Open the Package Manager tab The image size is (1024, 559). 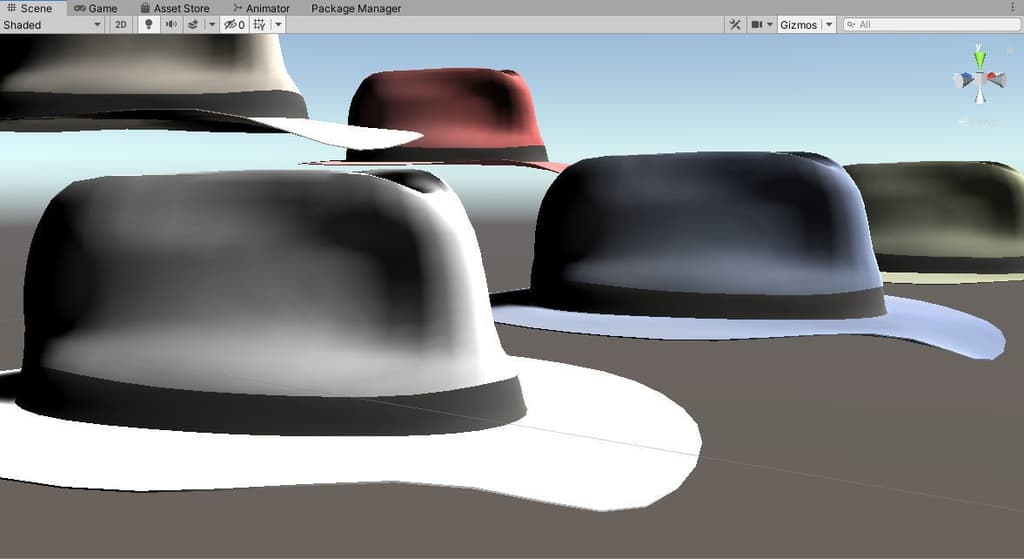(x=356, y=8)
